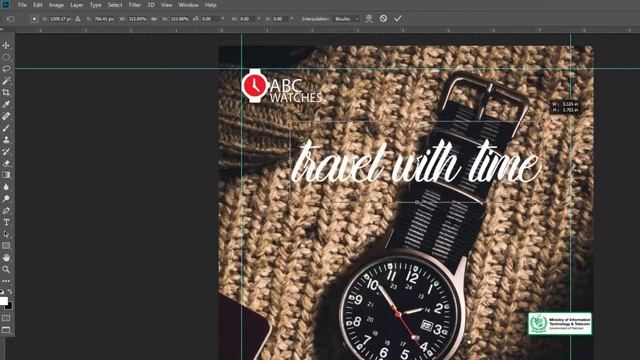
Task: Click the width percentage field
Action: pos(138,19)
